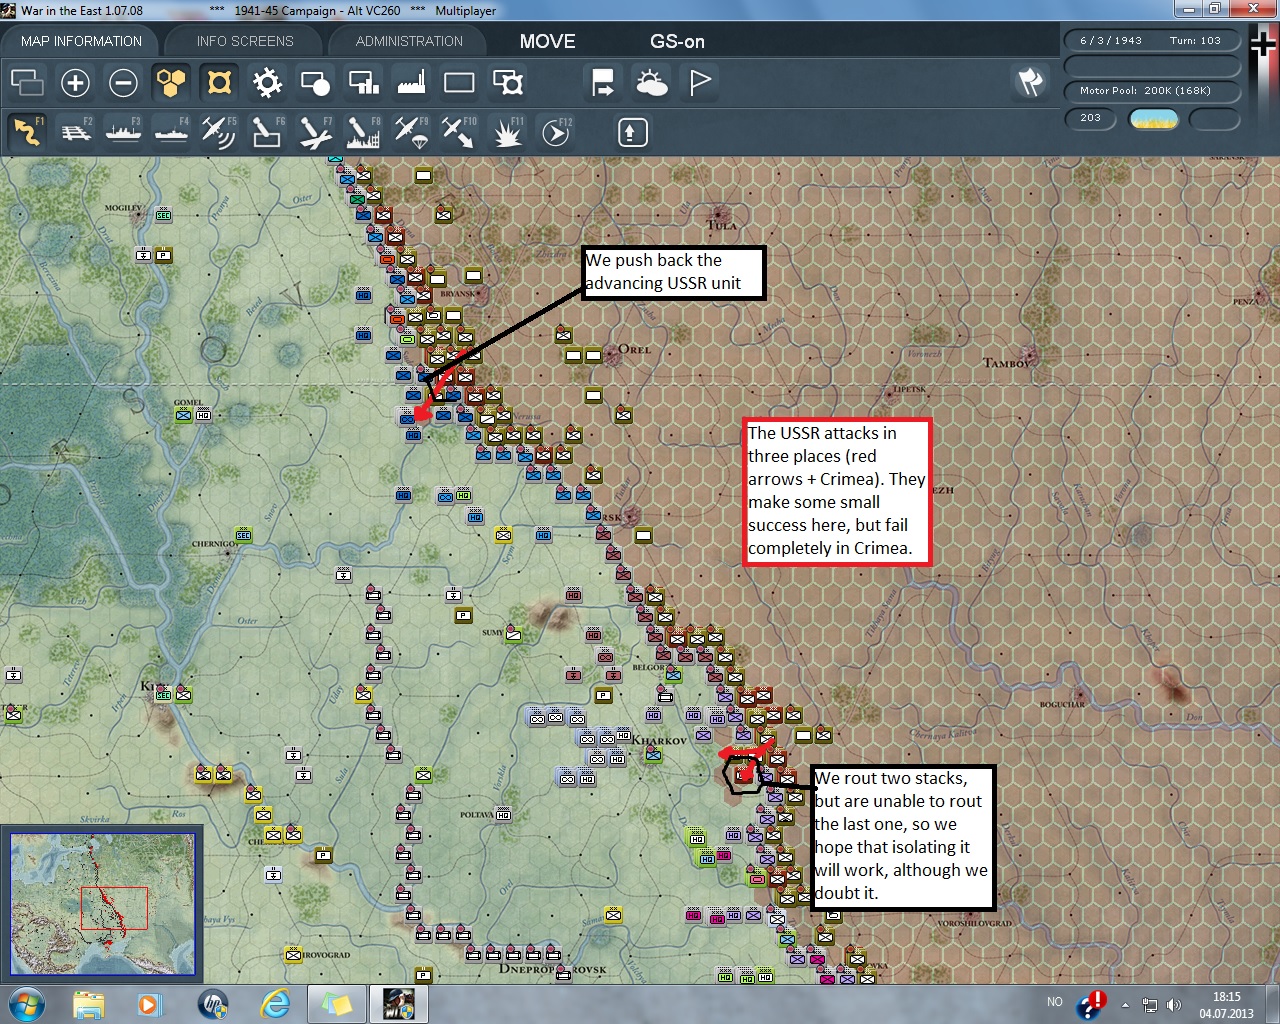Choose the F9 air transport parachute mode
This screenshot has width=1280, height=1024.
pos(411,132)
